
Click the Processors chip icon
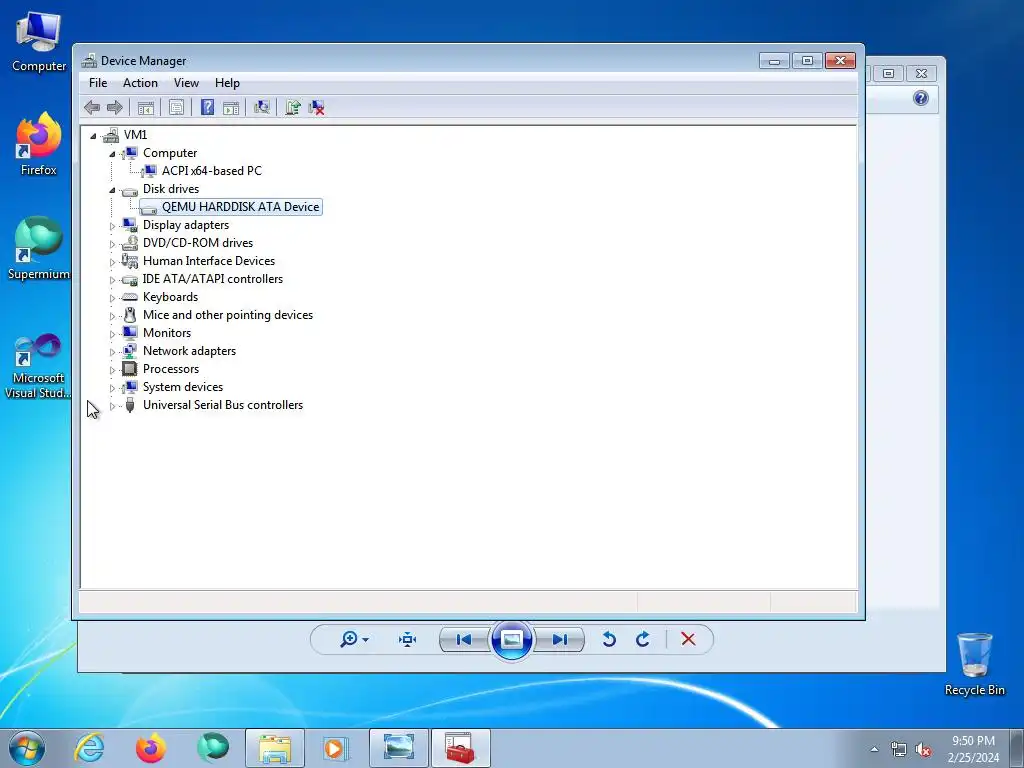(x=130, y=369)
